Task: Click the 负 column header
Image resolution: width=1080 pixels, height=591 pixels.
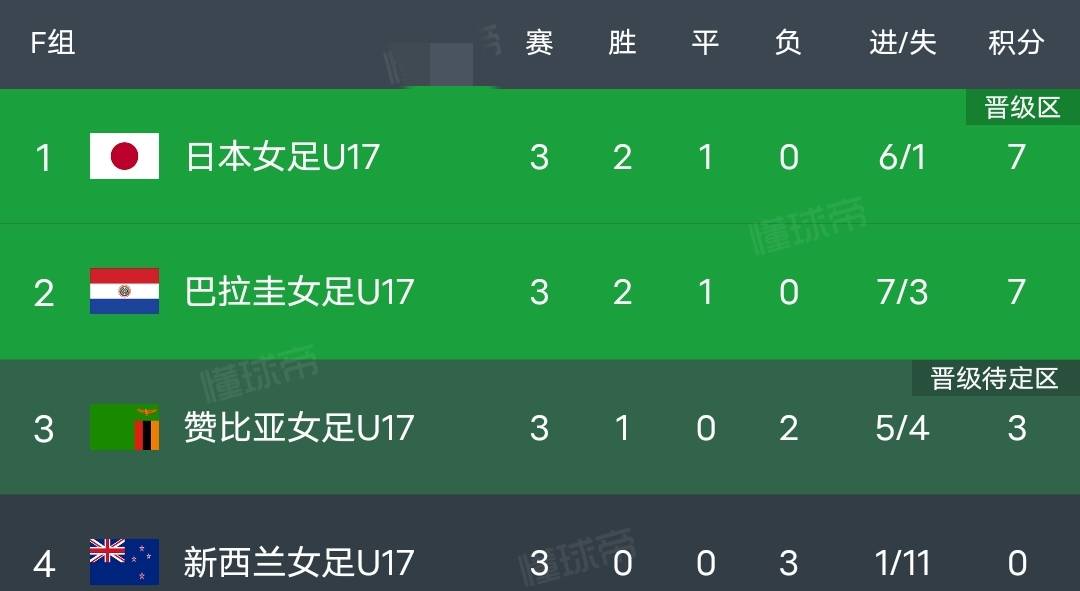Action: tap(788, 43)
